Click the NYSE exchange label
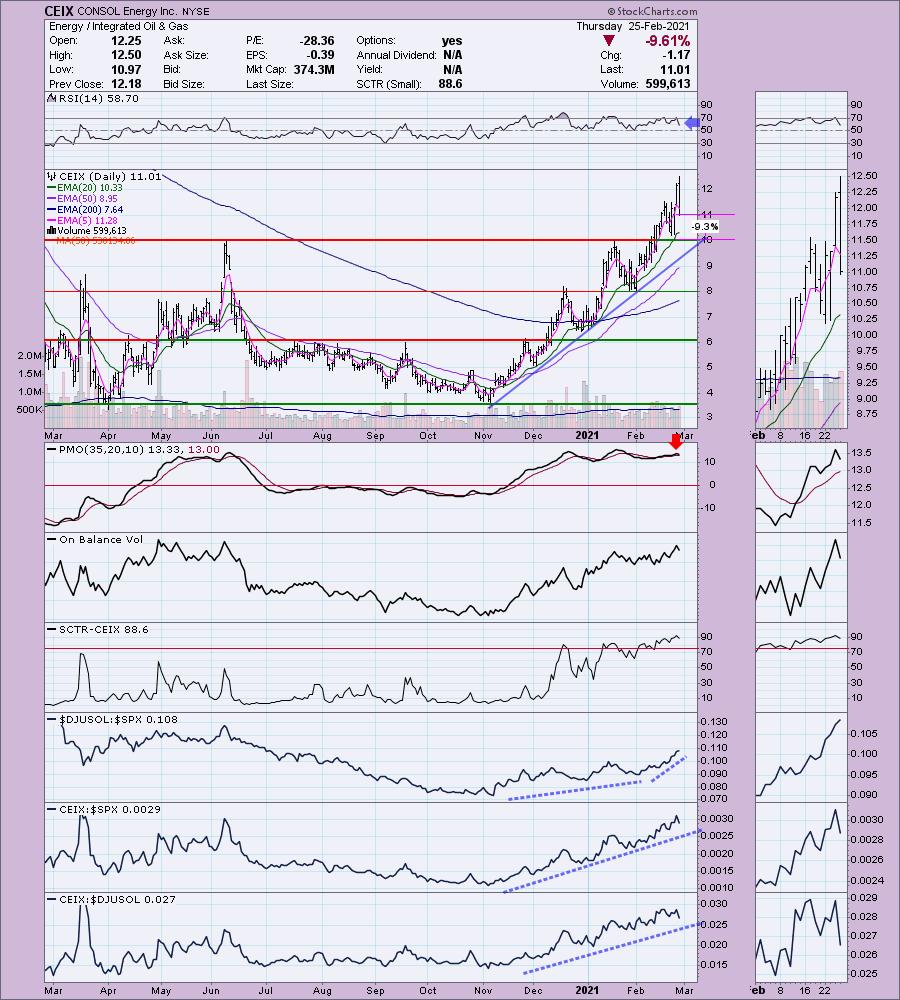 [195, 11]
